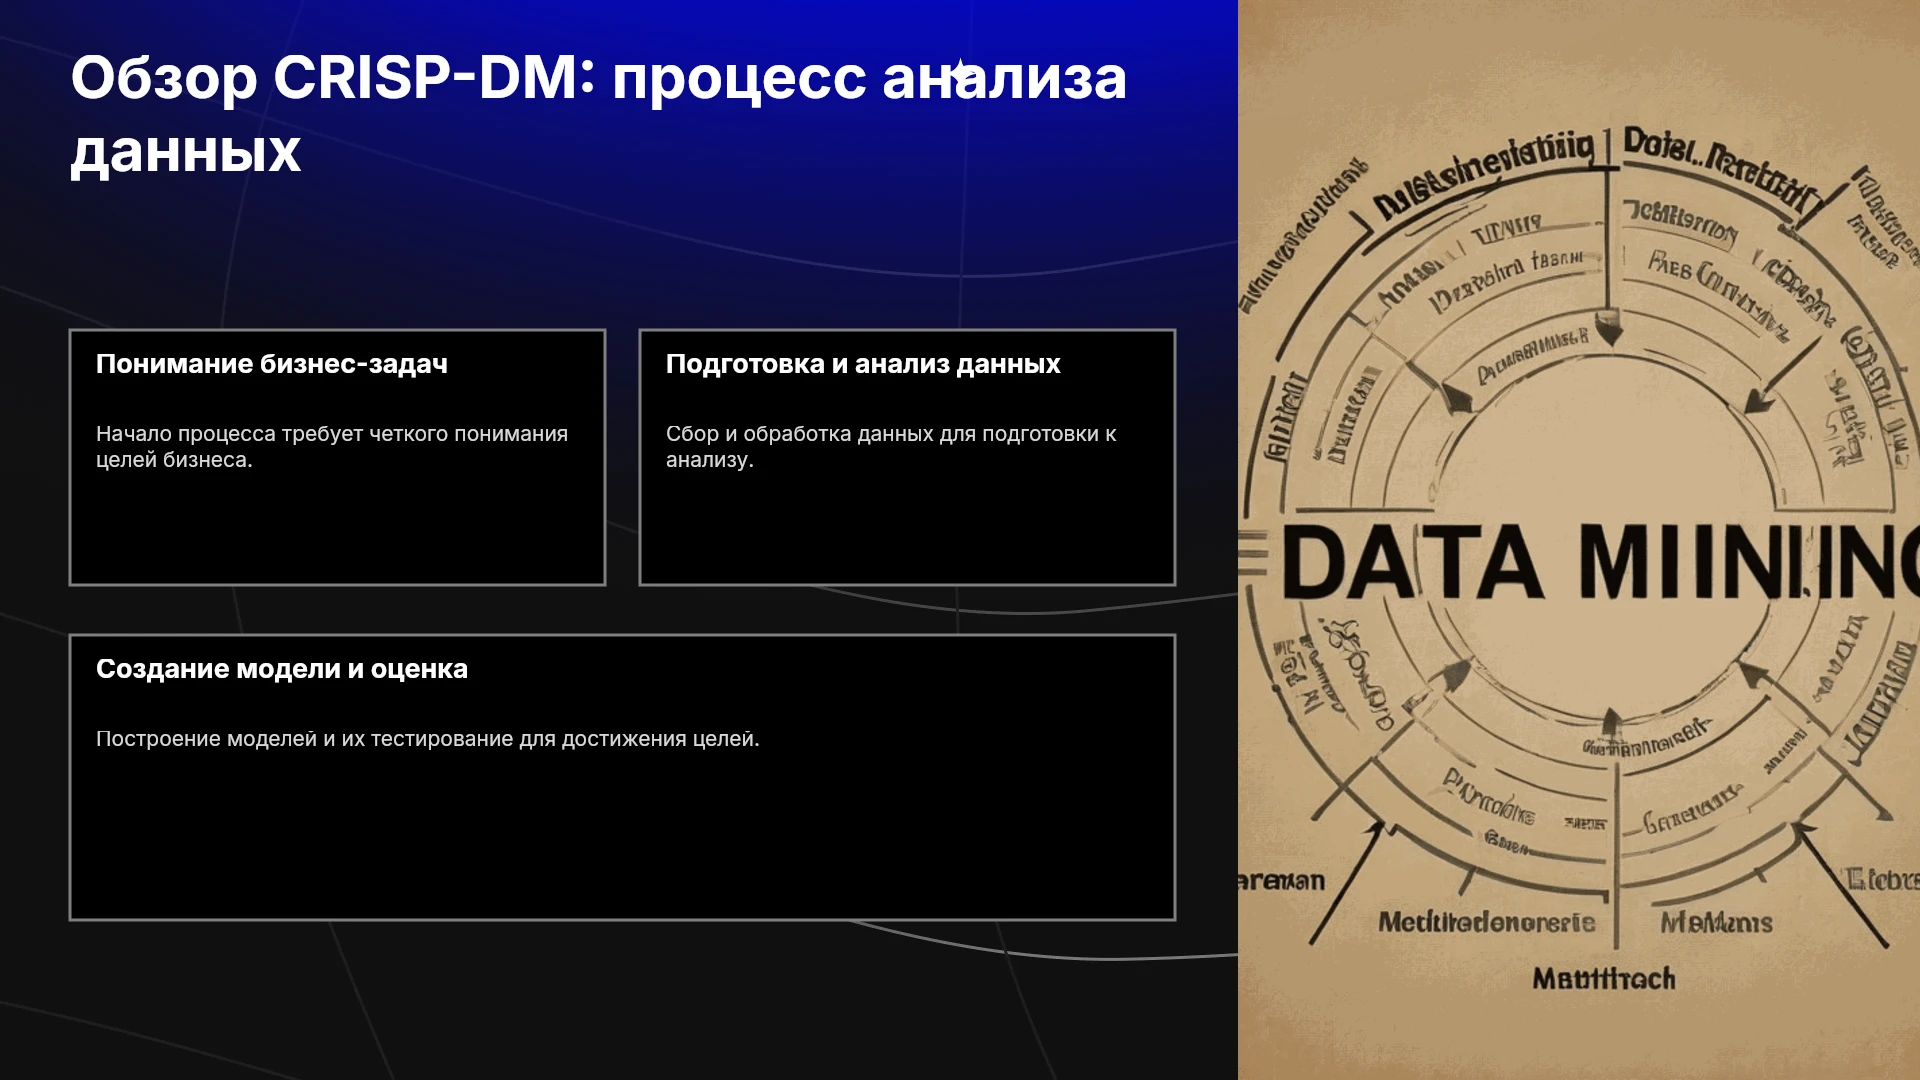Select text "Сбор и обработка данных" description
The height and width of the screenshot is (1080, 1920).
click(891, 446)
